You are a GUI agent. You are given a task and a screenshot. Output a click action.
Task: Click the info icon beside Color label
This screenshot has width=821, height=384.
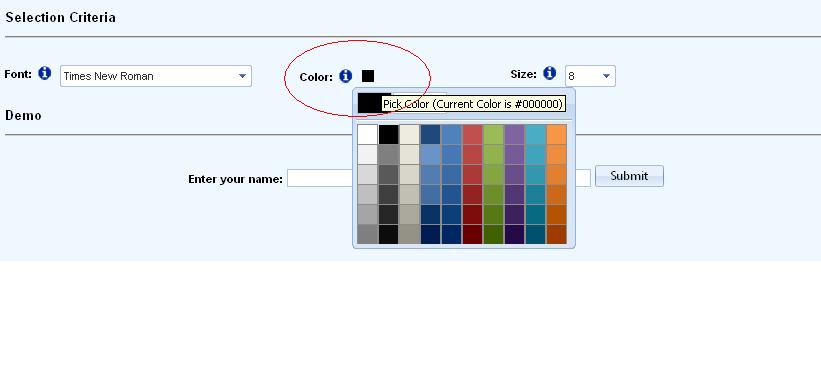click(x=346, y=76)
